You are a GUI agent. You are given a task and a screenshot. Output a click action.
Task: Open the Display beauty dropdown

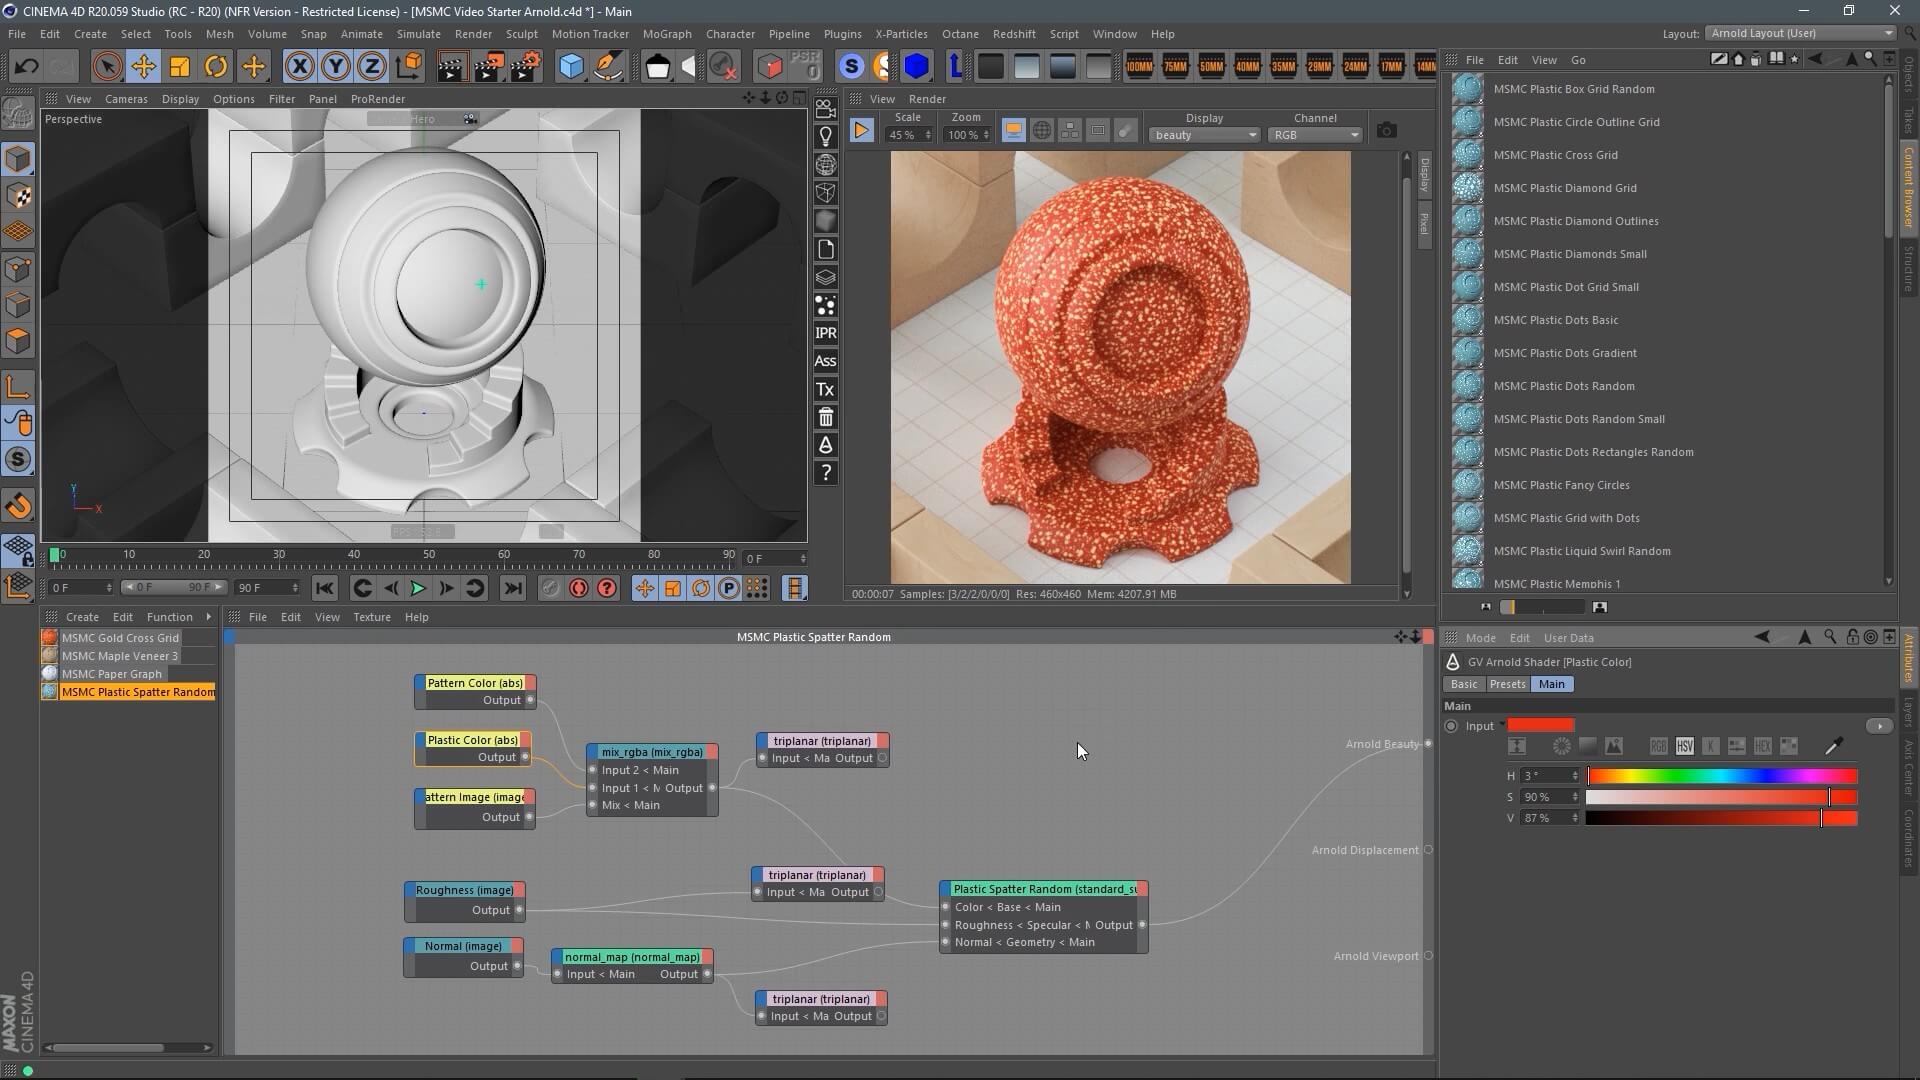(1204, 135)
